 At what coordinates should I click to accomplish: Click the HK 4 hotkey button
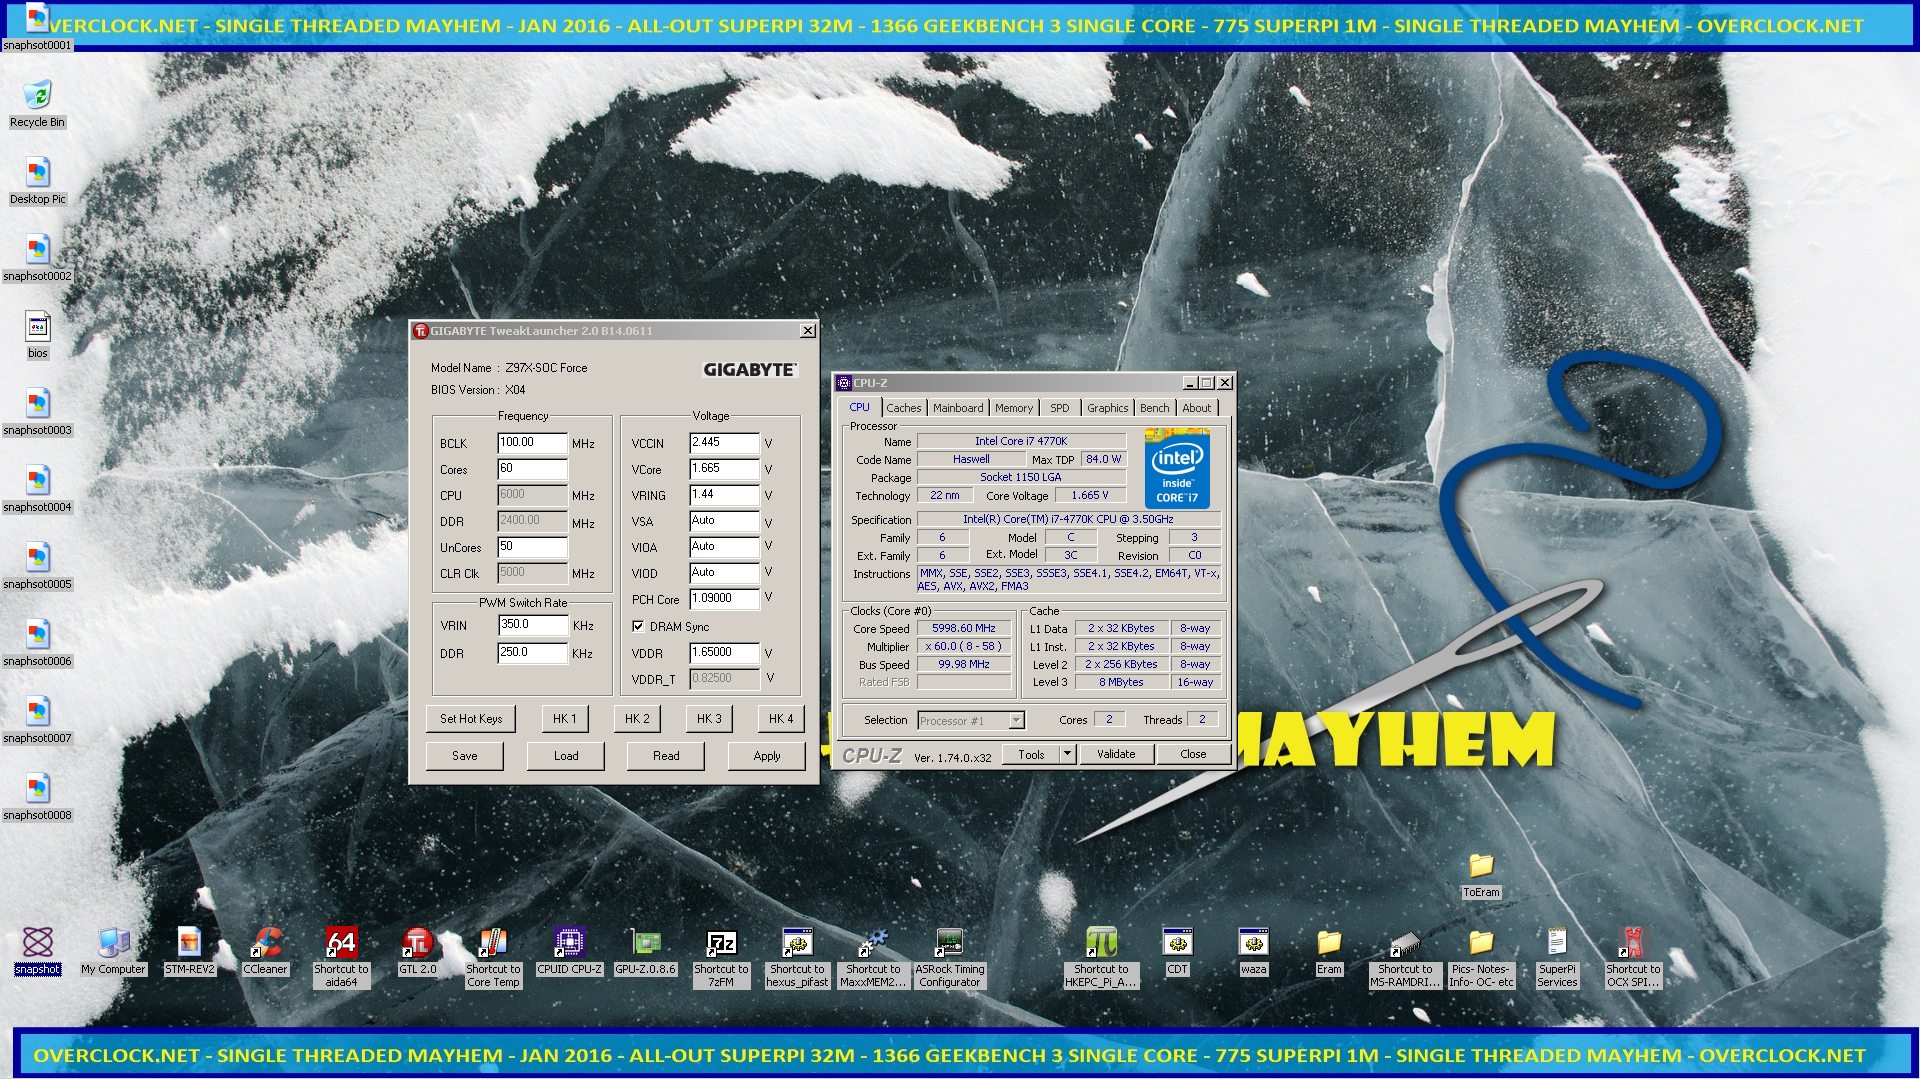tap(781, 719)
